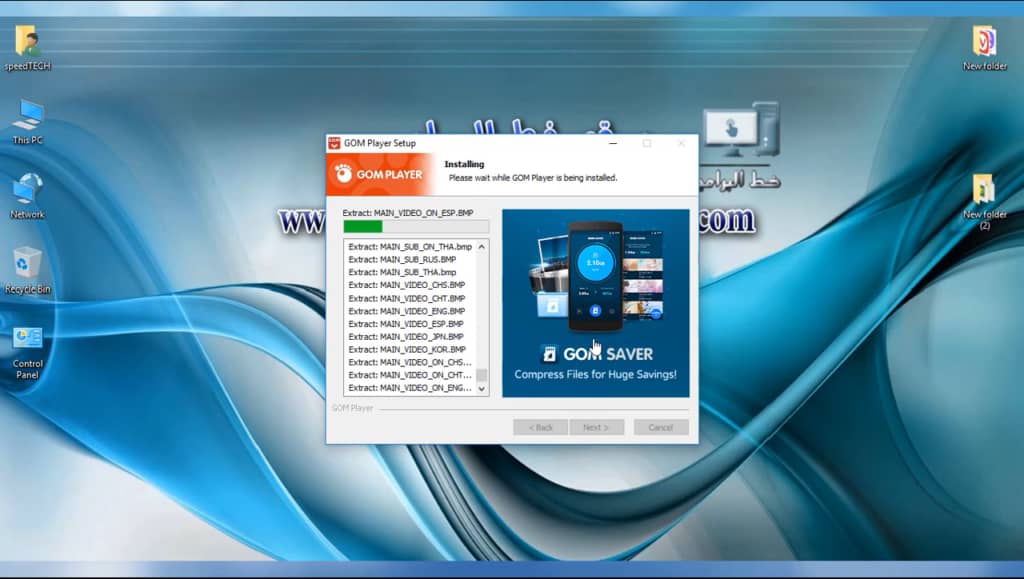
Task: Click the Next > button
Action: click(596, 427)
